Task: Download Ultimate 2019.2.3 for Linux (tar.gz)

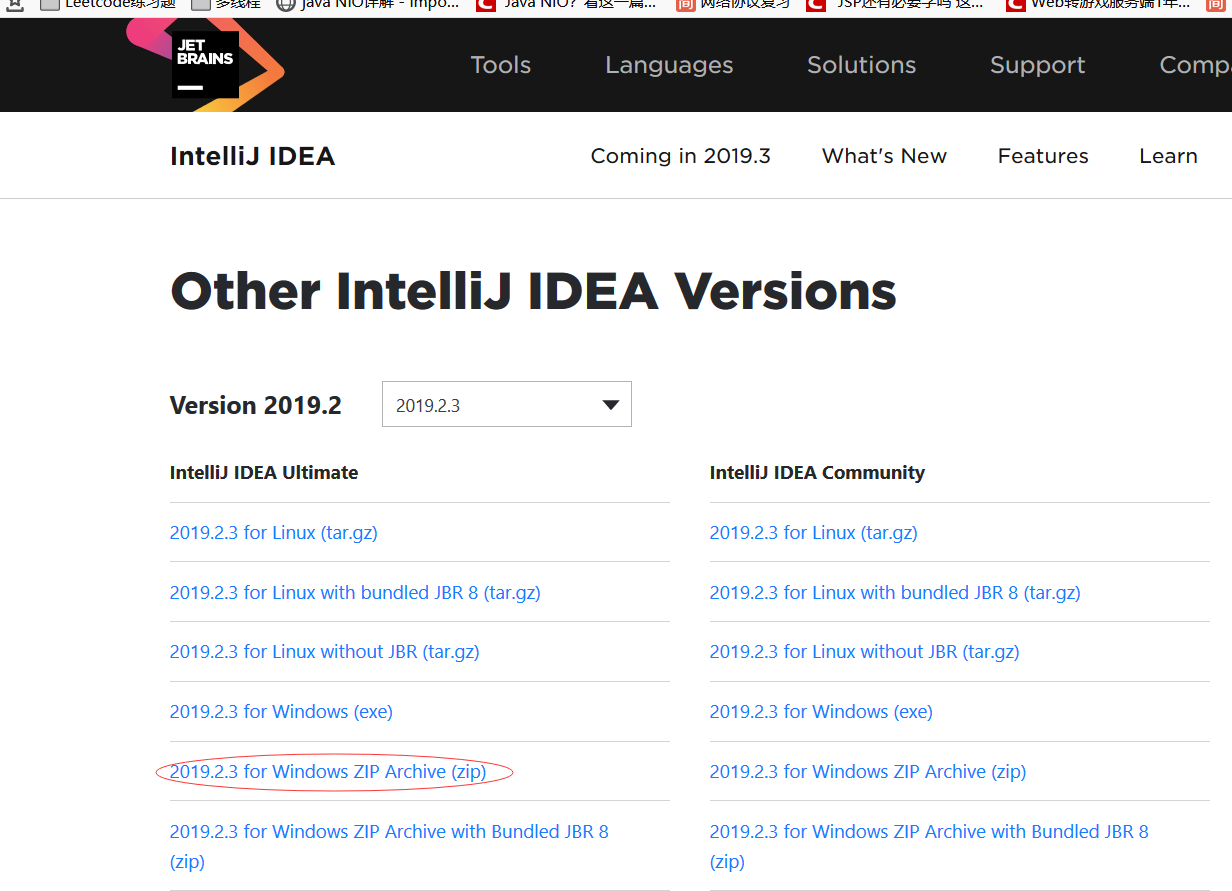Action: click(x=273, y=533)
